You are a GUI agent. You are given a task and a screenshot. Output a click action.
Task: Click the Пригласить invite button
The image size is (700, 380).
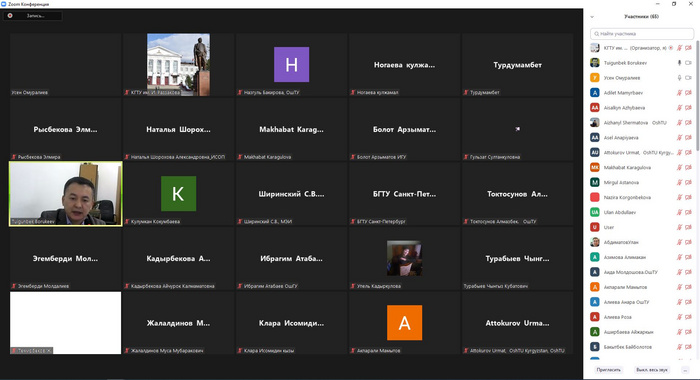(x=608, y=370)
